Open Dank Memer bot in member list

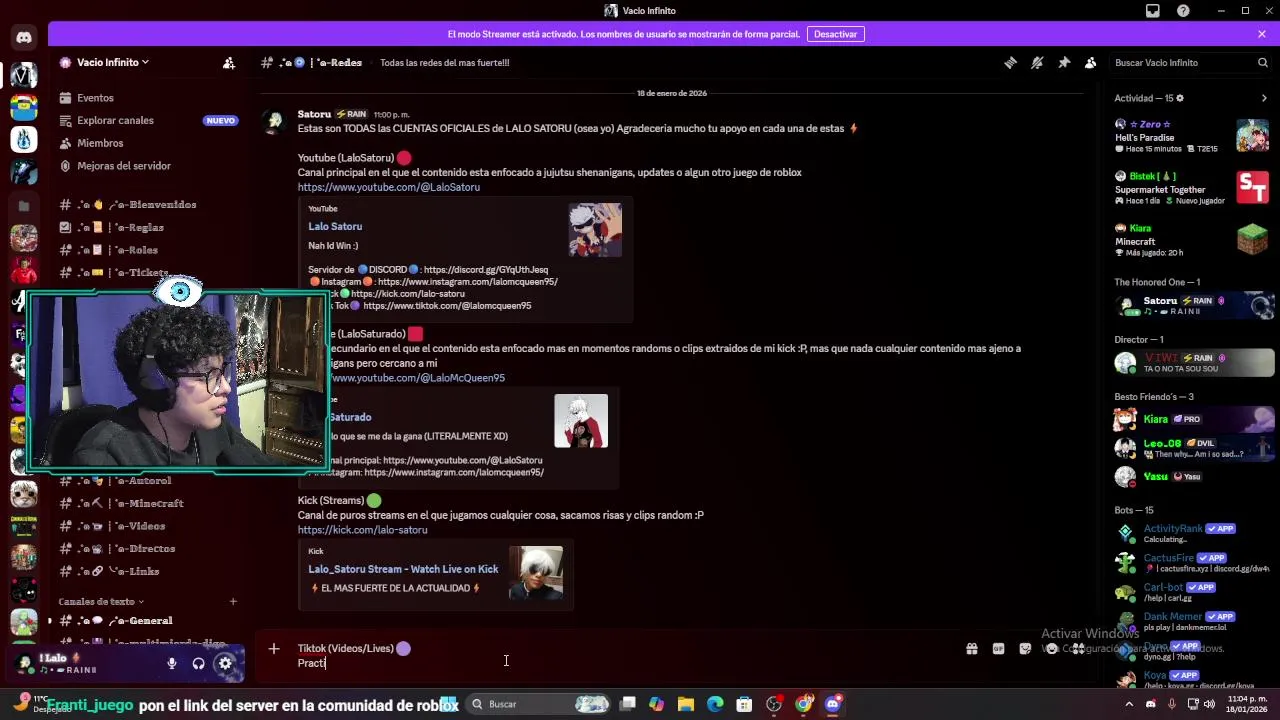pos(1194,621)
